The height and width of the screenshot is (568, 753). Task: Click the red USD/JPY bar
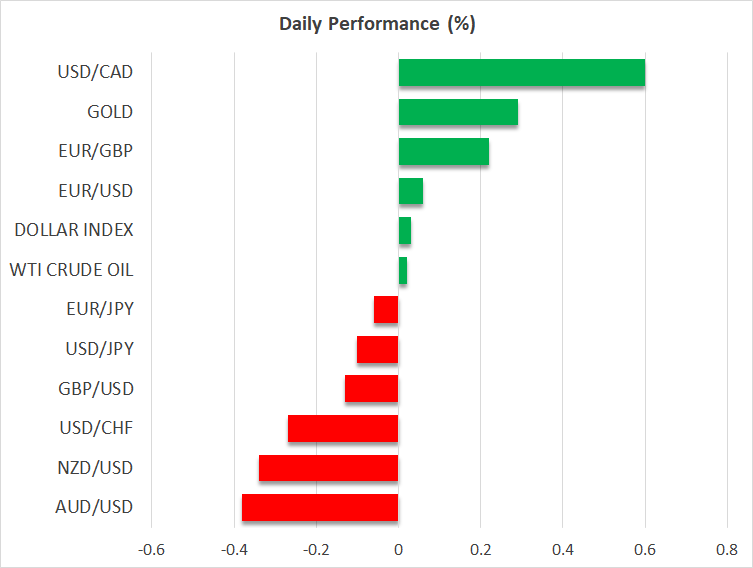point(378,349)
